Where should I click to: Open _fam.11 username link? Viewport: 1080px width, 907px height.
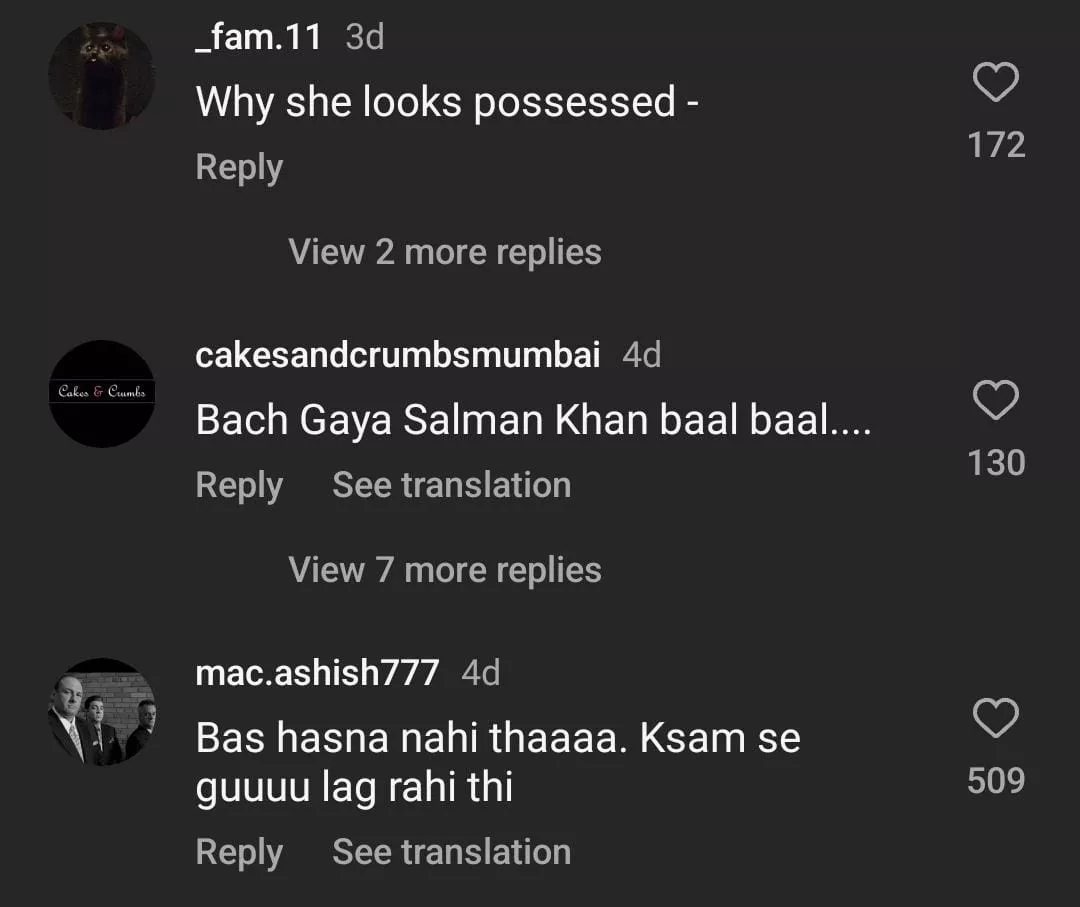click(259, 38)
